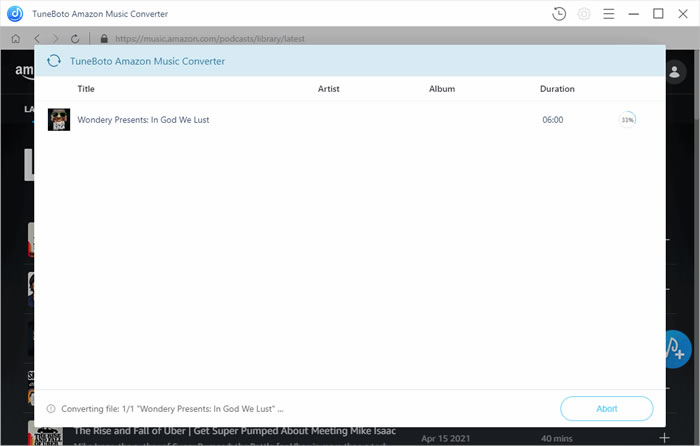Abort the conversion
Screen dimensions: 700x446
click(607, 408)
